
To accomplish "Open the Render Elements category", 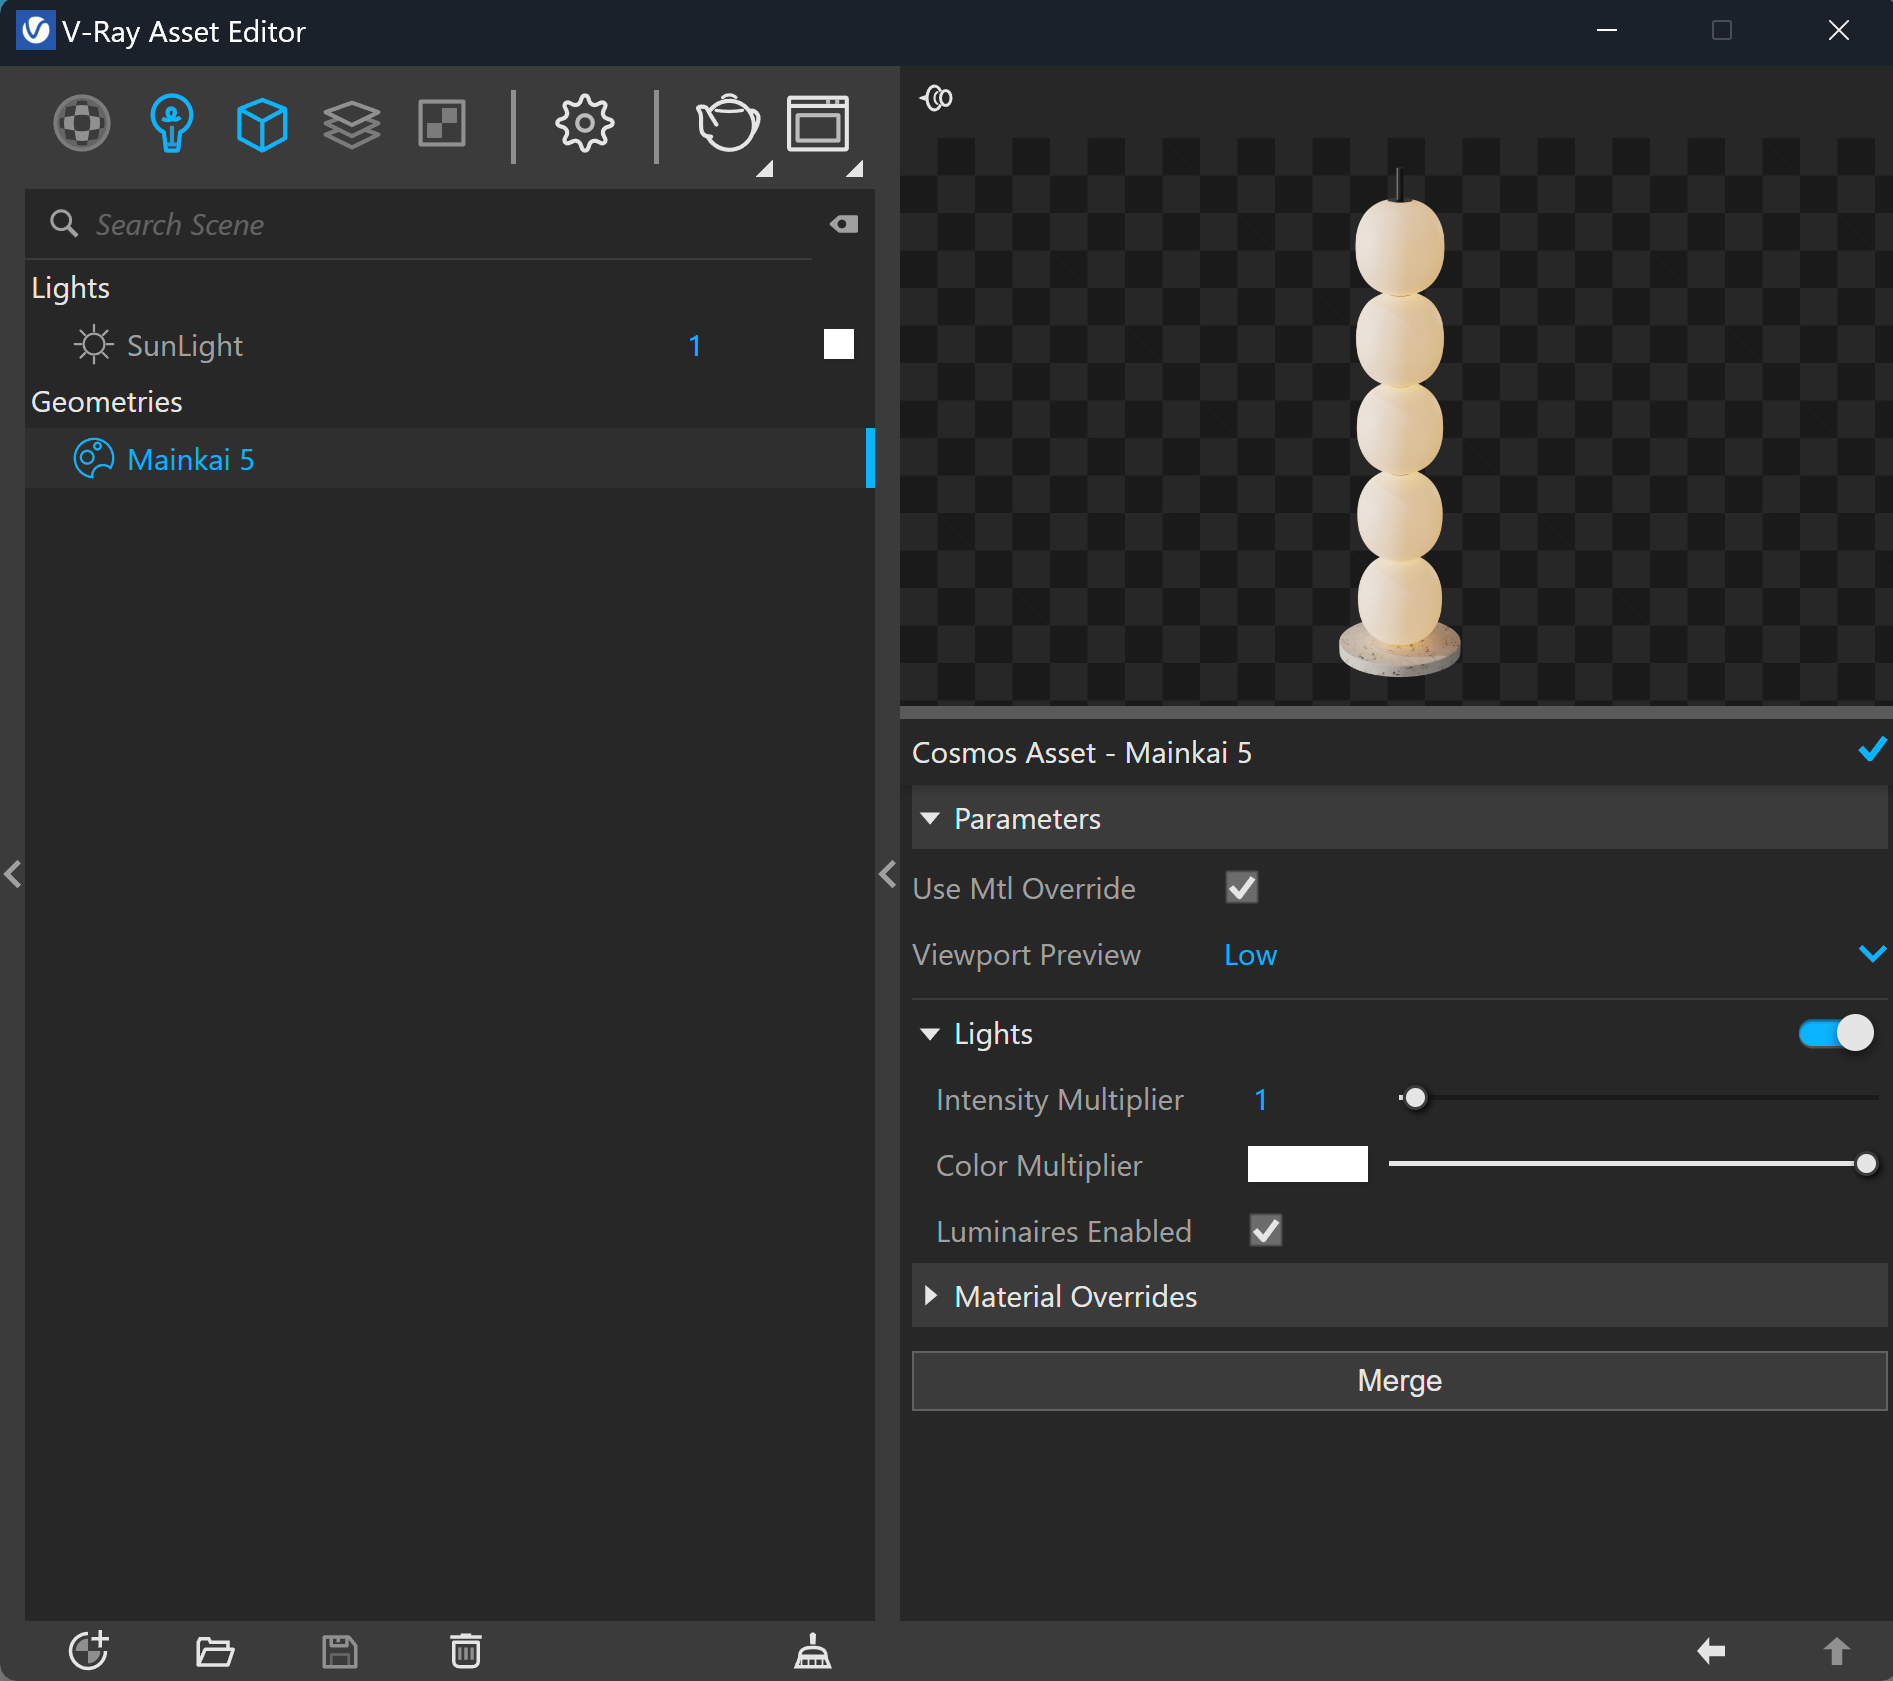I will [x=352, y=125].
